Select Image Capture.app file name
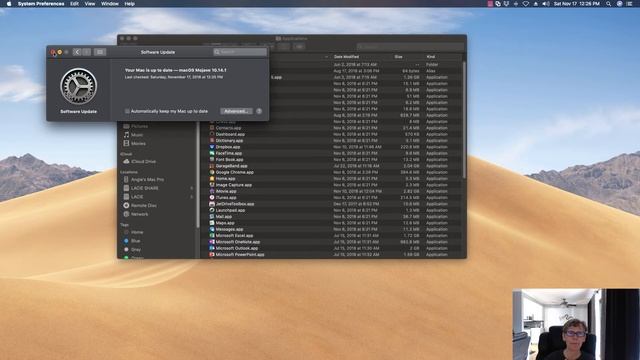 (234, 184)
